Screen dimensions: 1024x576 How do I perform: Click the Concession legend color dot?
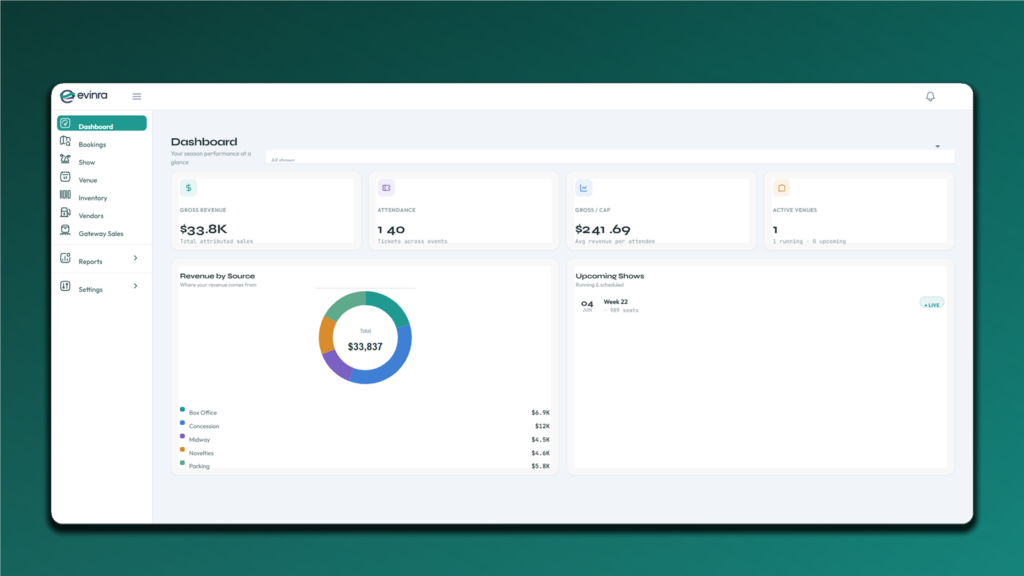(x=182, y=423)
